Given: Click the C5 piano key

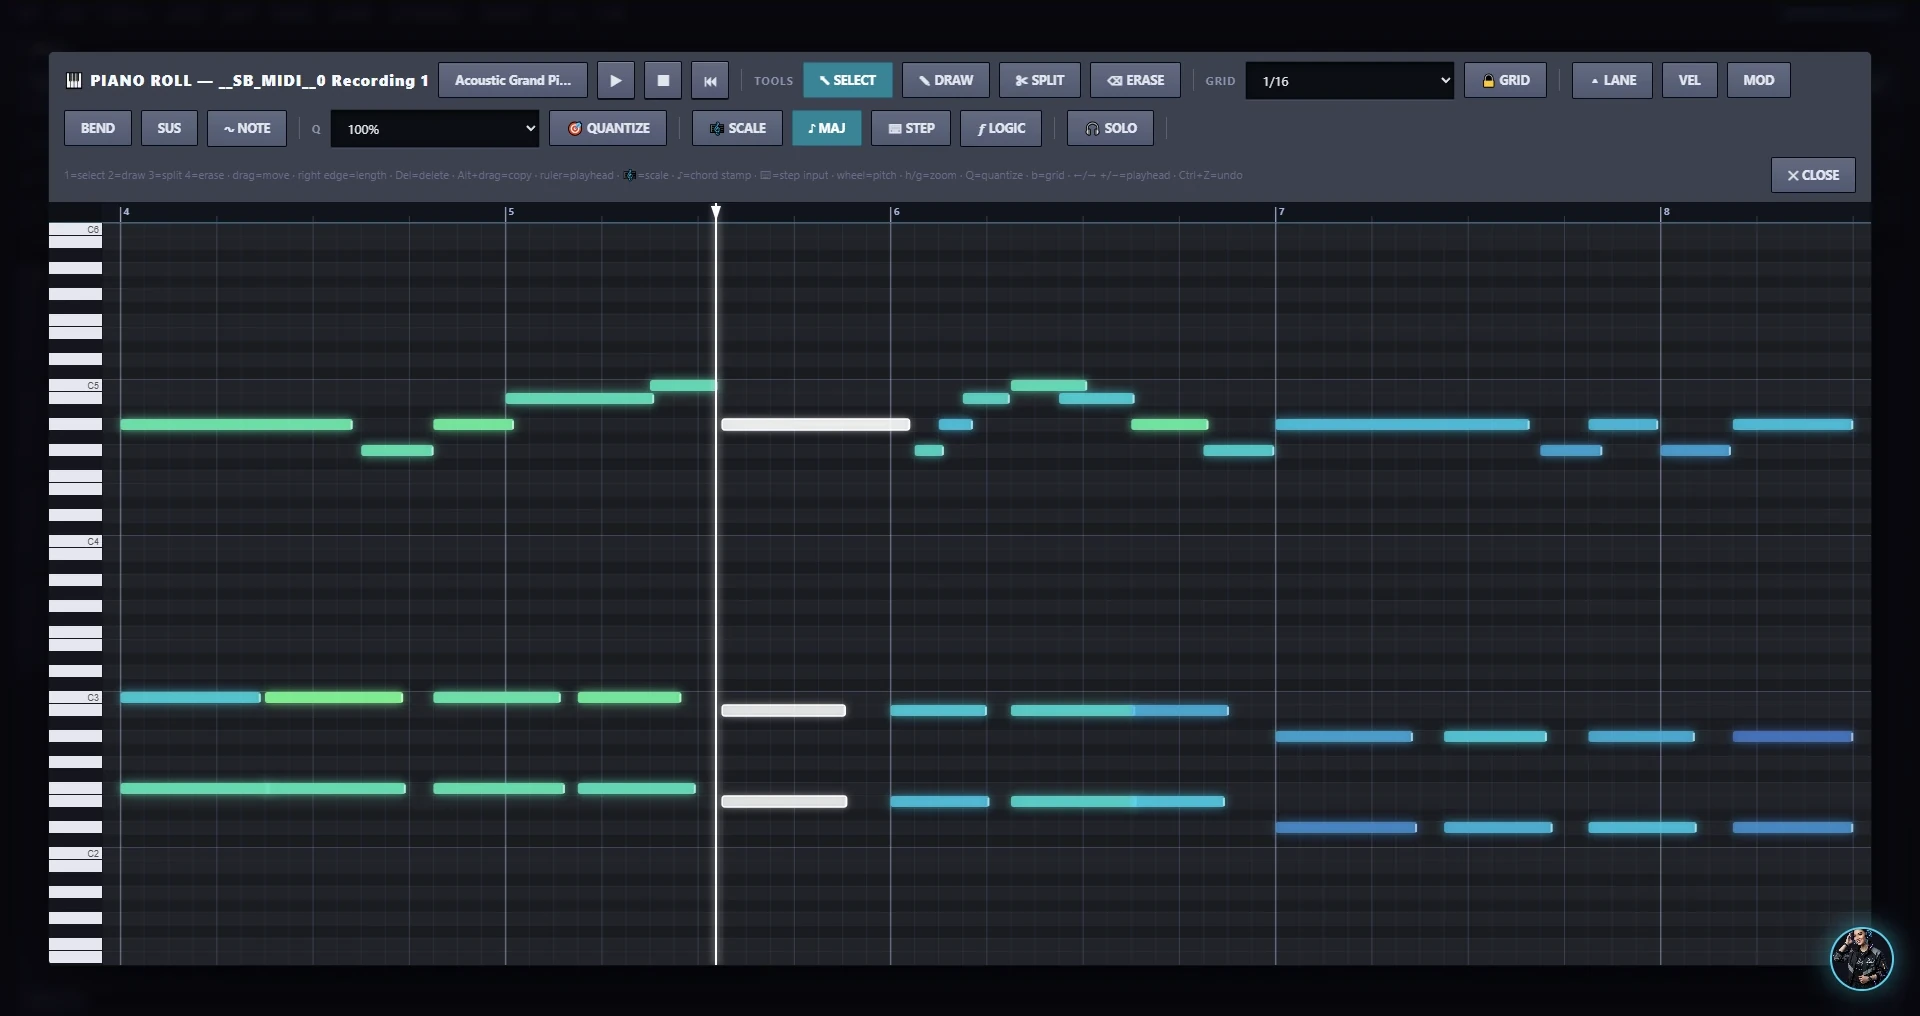Looking at the screenshot, I should point(76,385).
